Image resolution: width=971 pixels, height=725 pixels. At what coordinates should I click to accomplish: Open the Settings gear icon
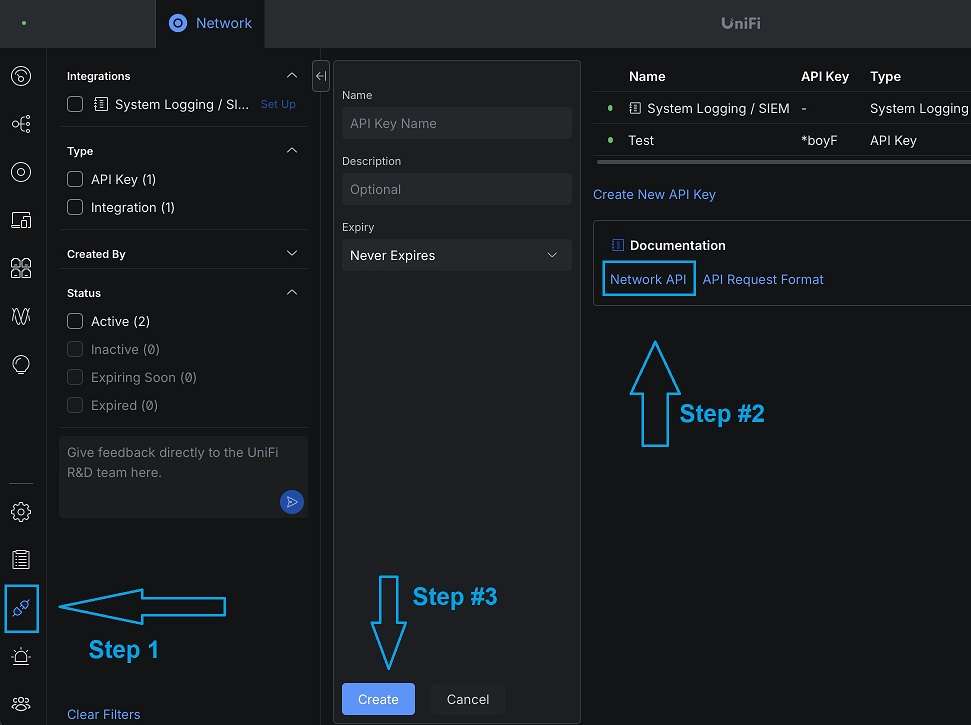tap(21, 512)
